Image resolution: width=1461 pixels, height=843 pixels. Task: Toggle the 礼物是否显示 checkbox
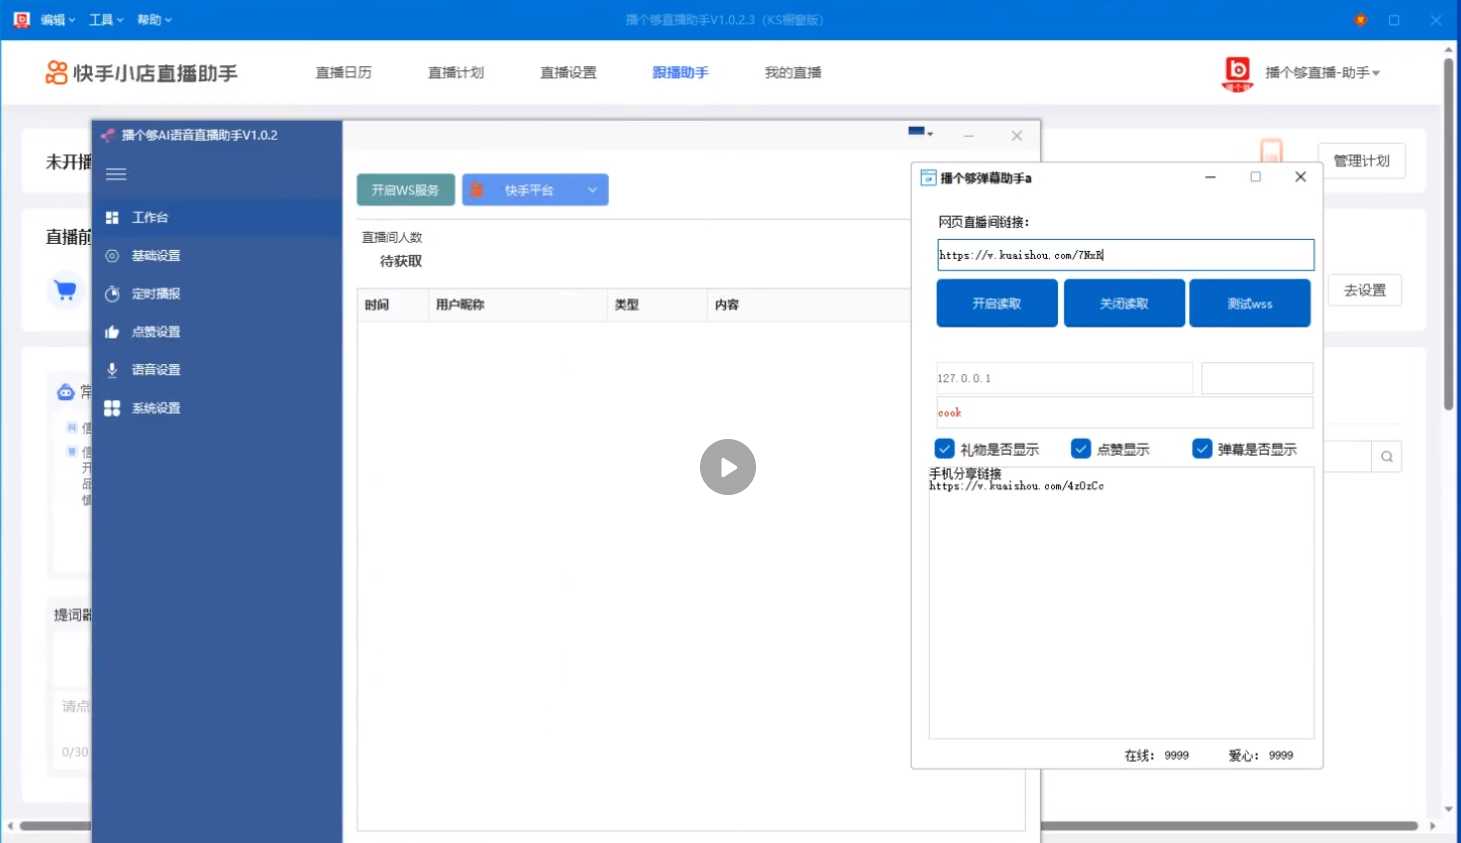tap(945, 449)
